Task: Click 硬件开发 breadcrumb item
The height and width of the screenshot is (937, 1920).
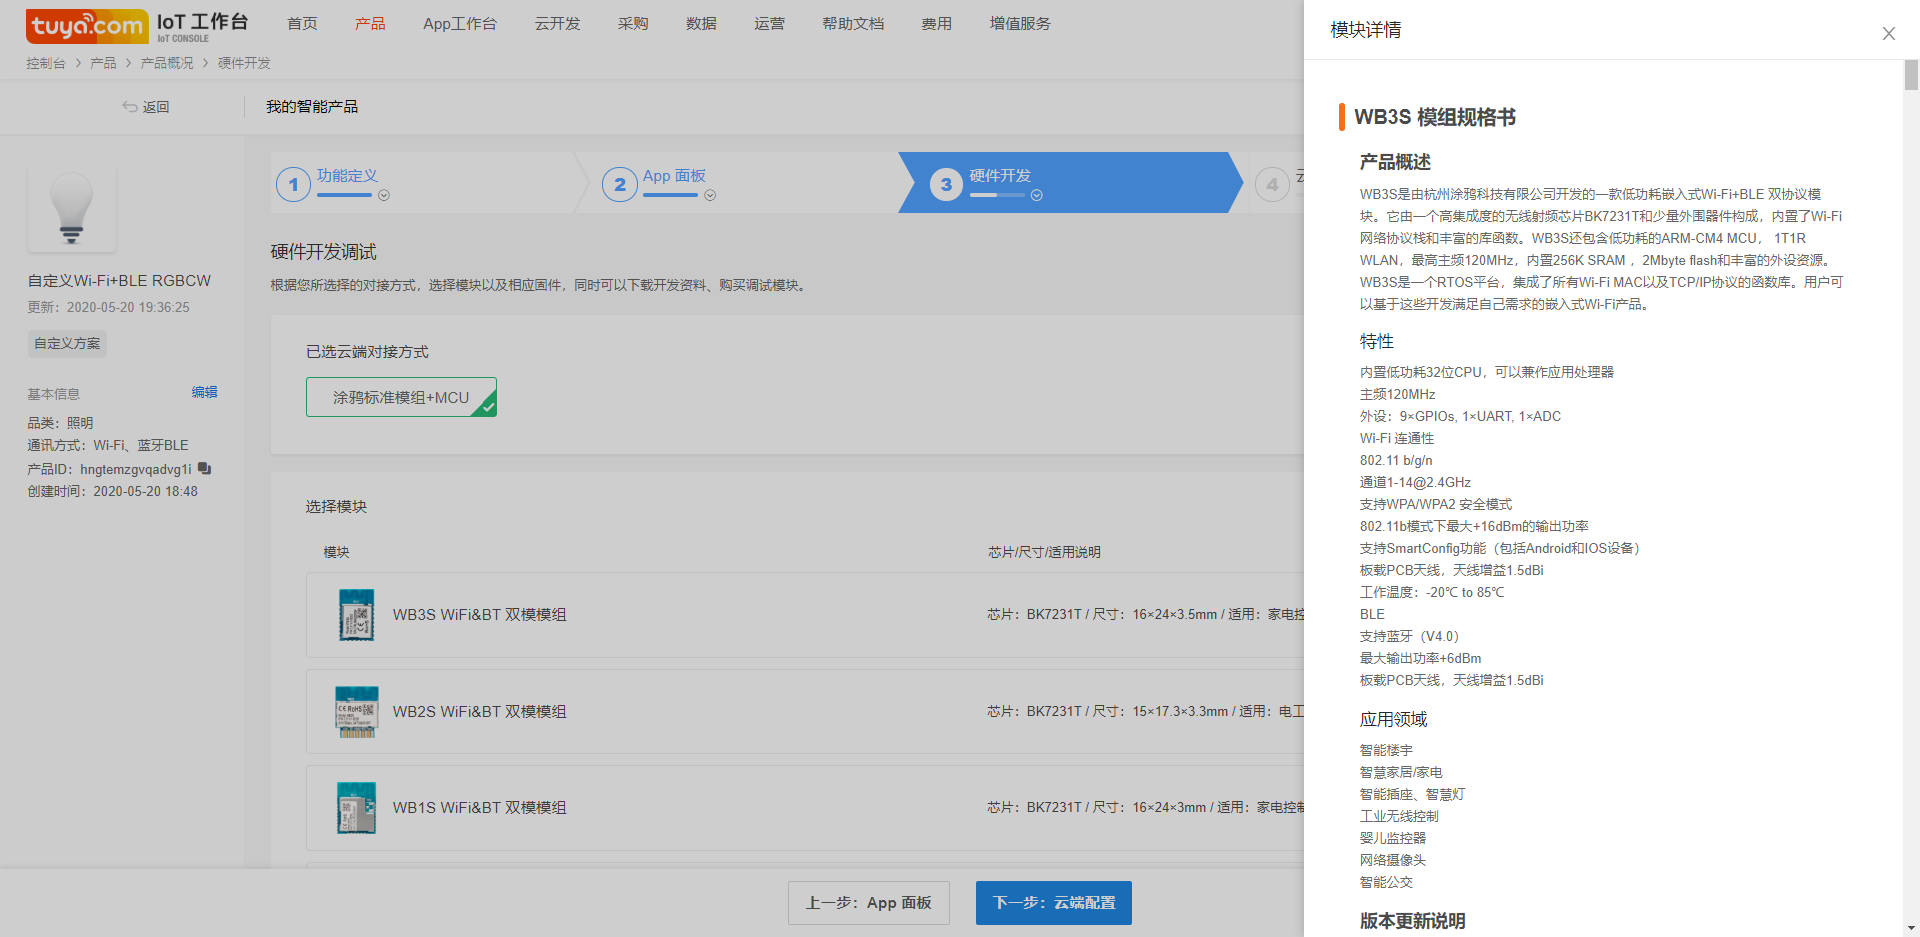Action: pos(244,63)
